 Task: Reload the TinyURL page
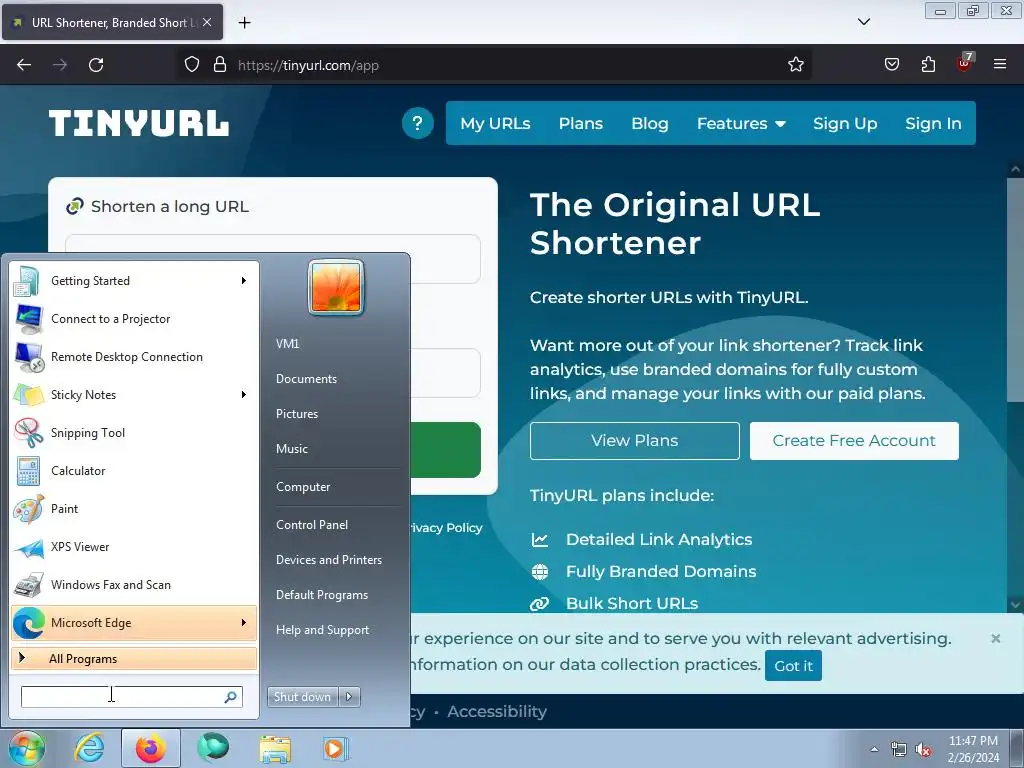coord(96,65)
